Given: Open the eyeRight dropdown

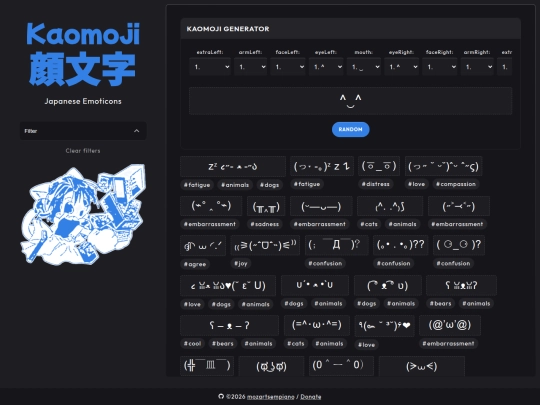Looking at the screenshot, I should (x=402, y=67).
